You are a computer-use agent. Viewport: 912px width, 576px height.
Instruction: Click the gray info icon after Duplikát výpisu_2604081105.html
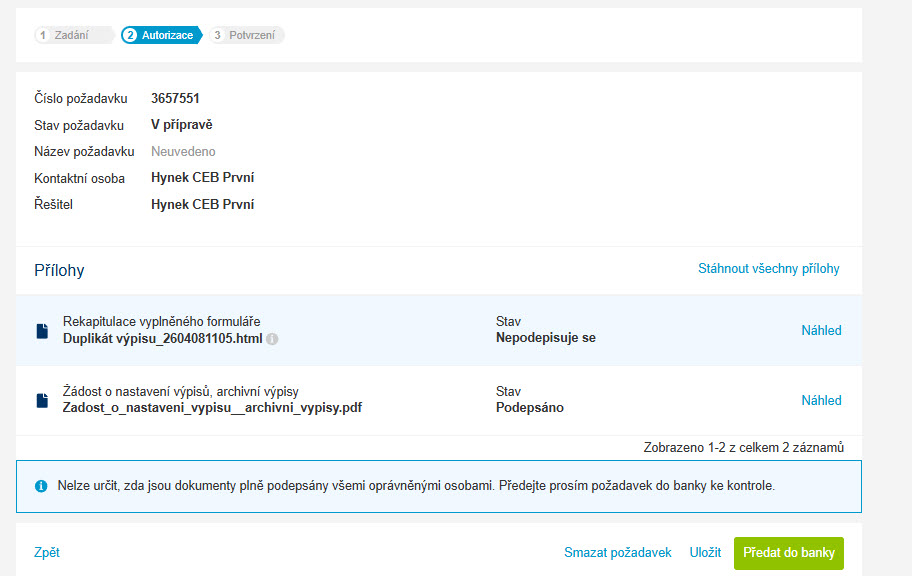(x=272, y=339)
